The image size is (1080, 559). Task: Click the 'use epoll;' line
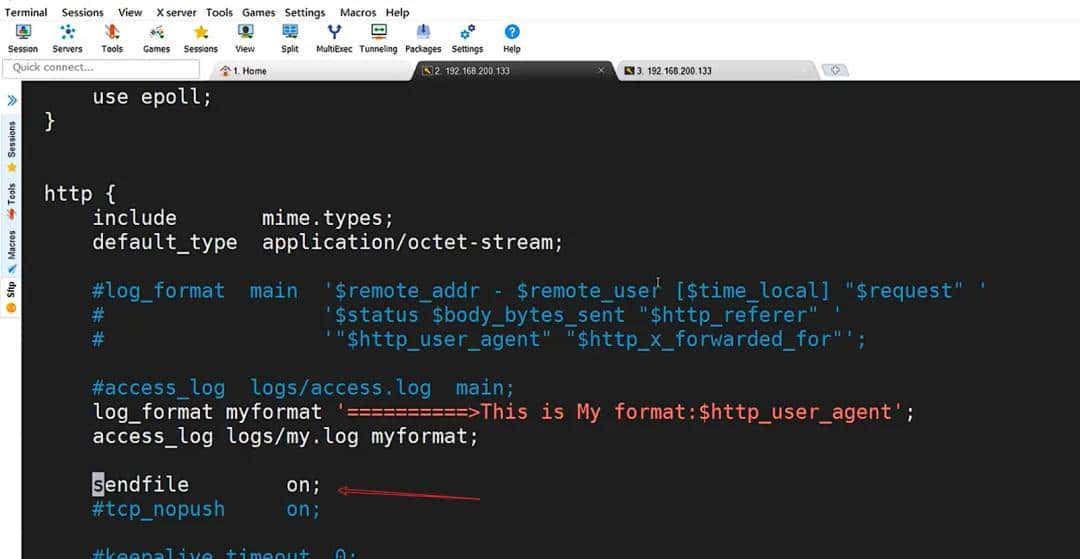click(152, 97)
